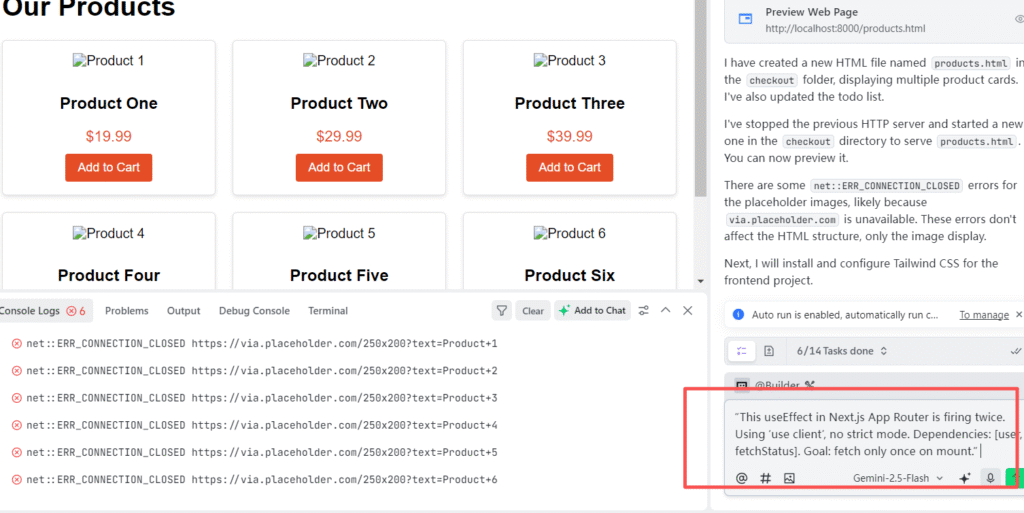
Task: Switch to the Problems tab
Action: (x=127, y=311)
